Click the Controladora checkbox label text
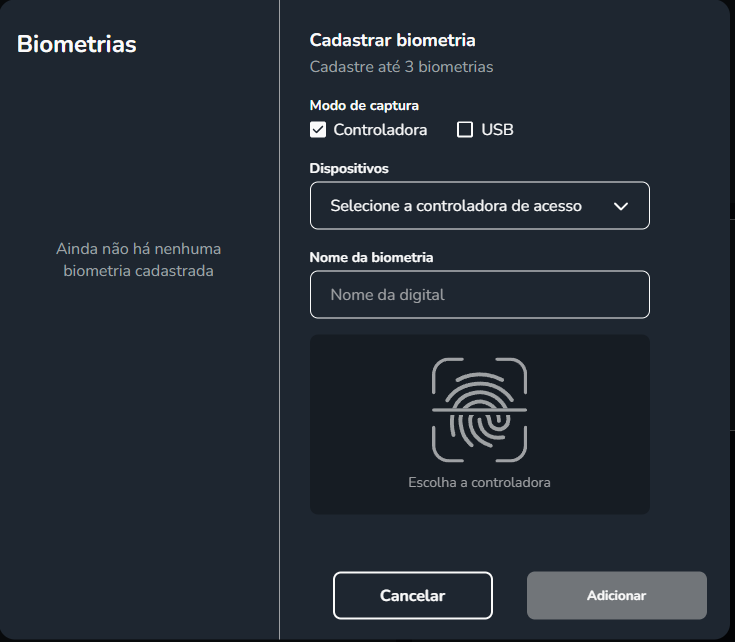This screenshot has width=735, height=642. [380, 130]
